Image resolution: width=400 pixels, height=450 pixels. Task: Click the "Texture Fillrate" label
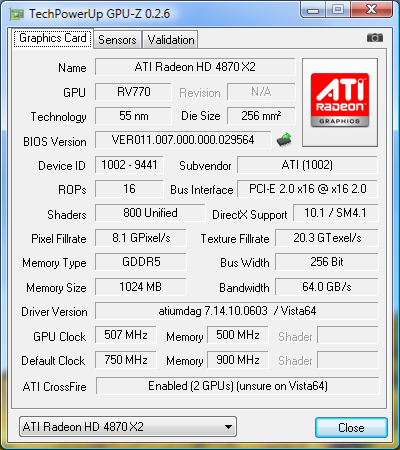(235, 239)
